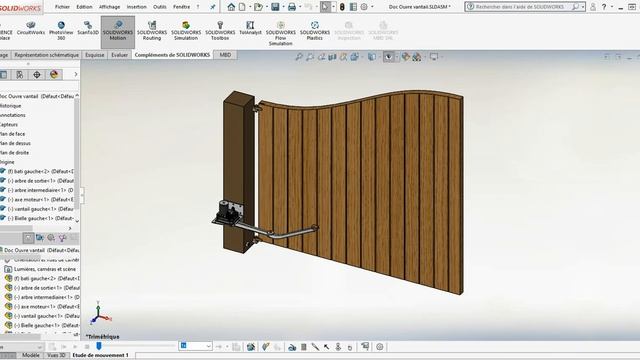
Task: Select the Vues 3D bottom tab
Action: point(56,355)
